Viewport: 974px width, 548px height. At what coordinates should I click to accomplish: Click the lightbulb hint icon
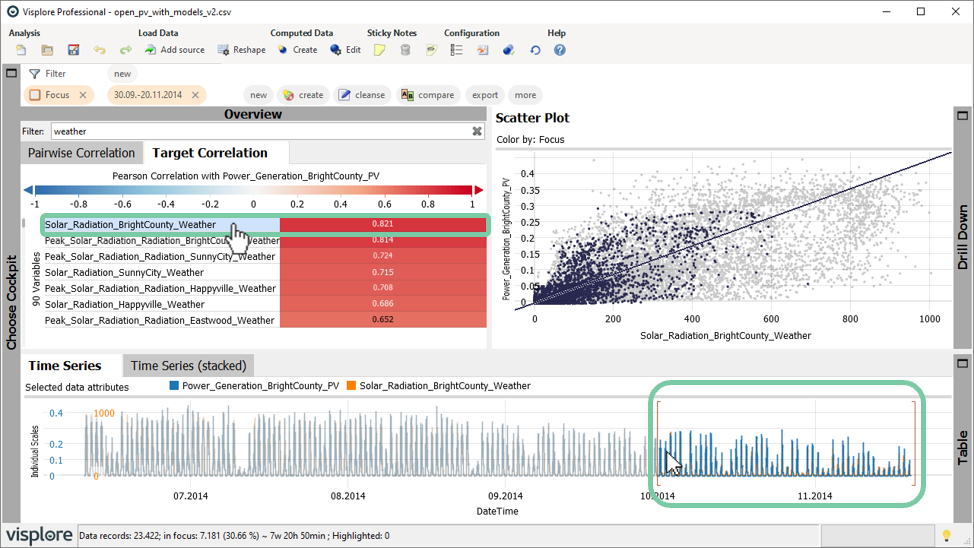pos(946,536)
